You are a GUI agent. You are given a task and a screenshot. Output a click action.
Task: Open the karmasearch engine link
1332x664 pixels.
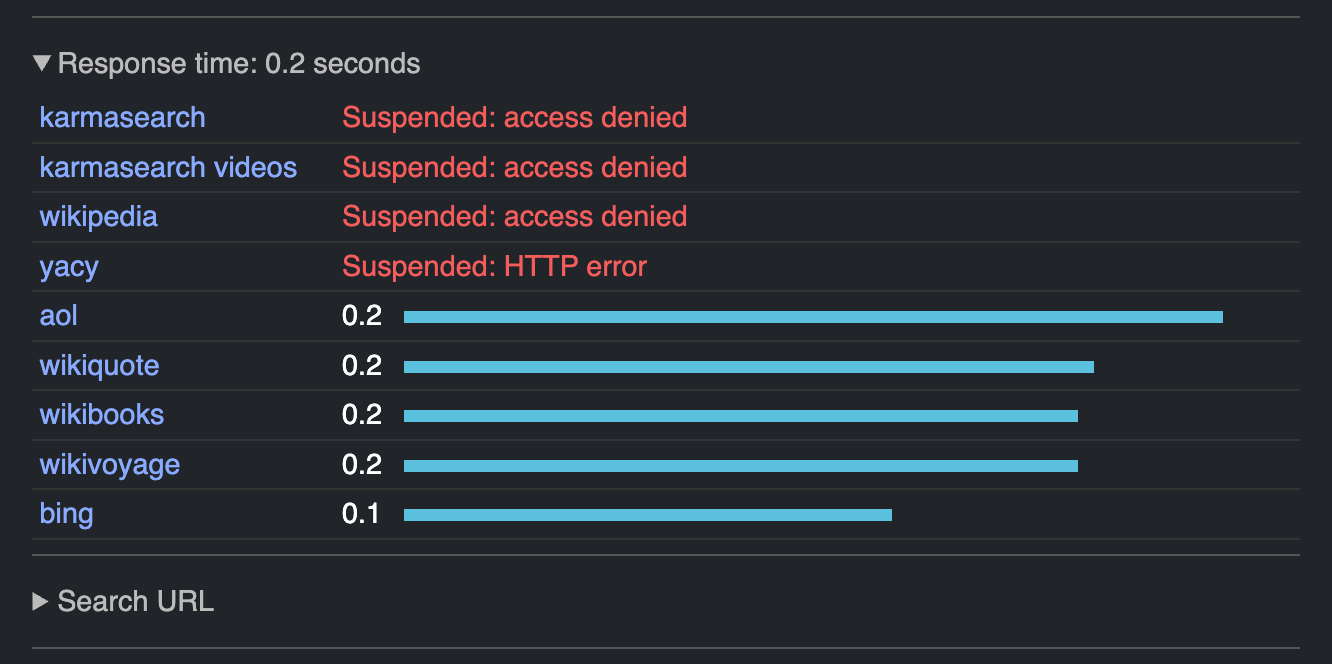click(x=122, y=117)
